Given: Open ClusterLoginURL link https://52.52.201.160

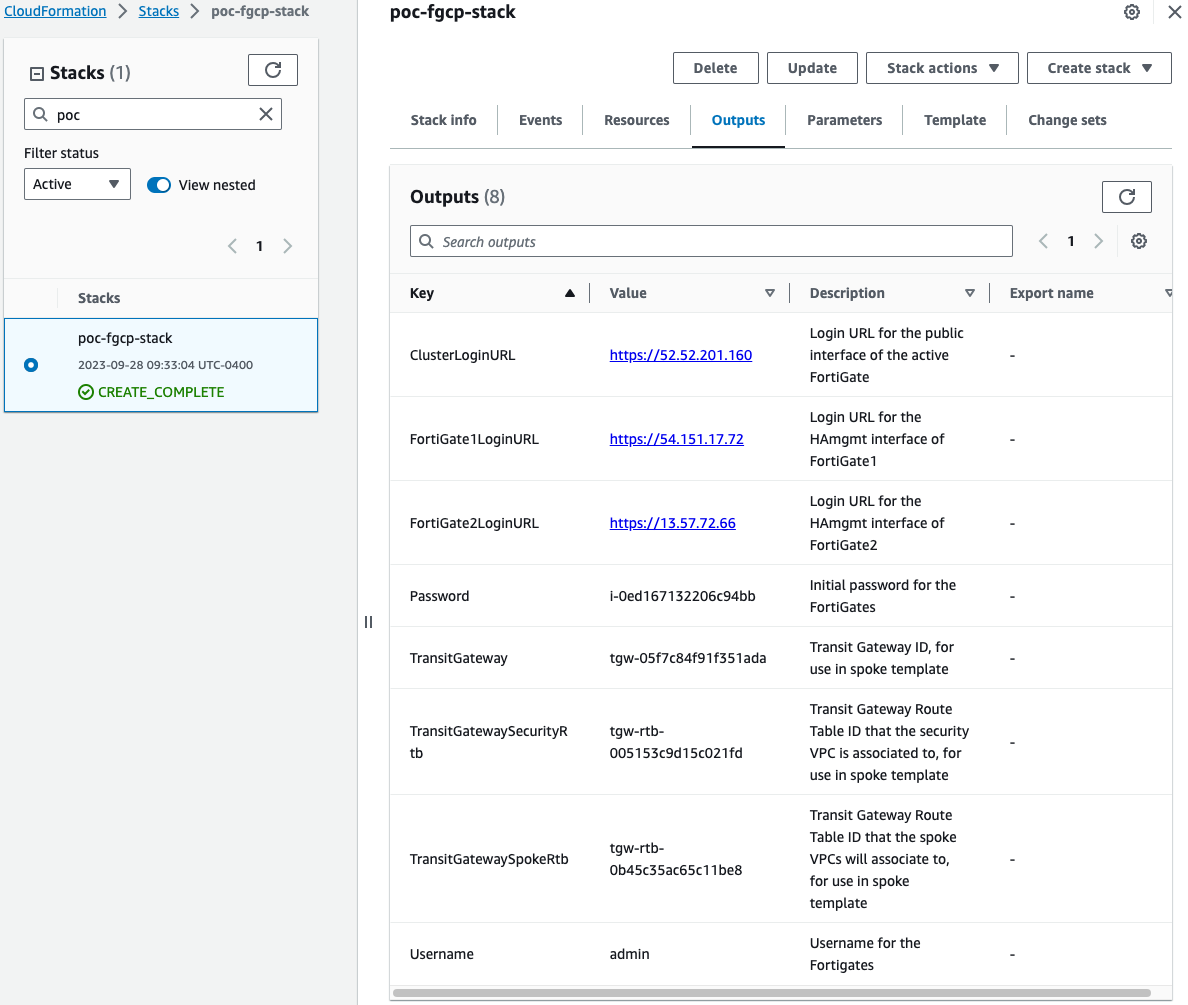Looking at the screenshot, I should coord(680,355).
